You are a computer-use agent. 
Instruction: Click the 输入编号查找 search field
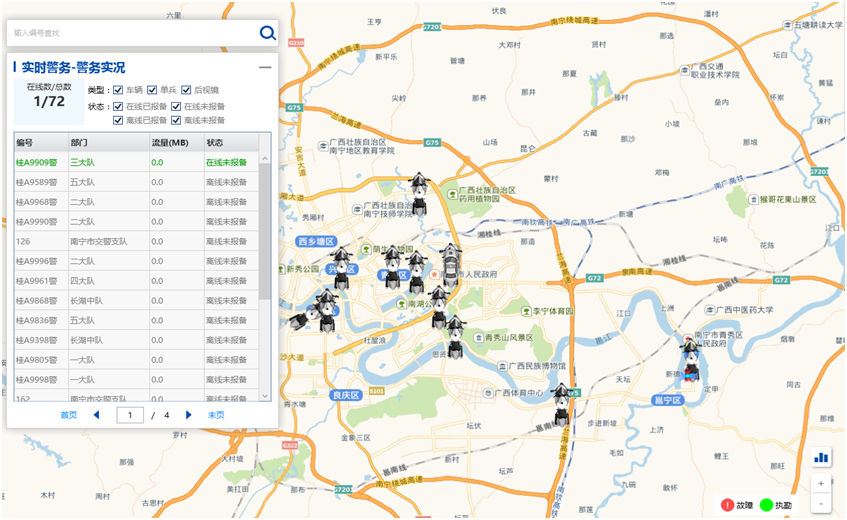130,33
